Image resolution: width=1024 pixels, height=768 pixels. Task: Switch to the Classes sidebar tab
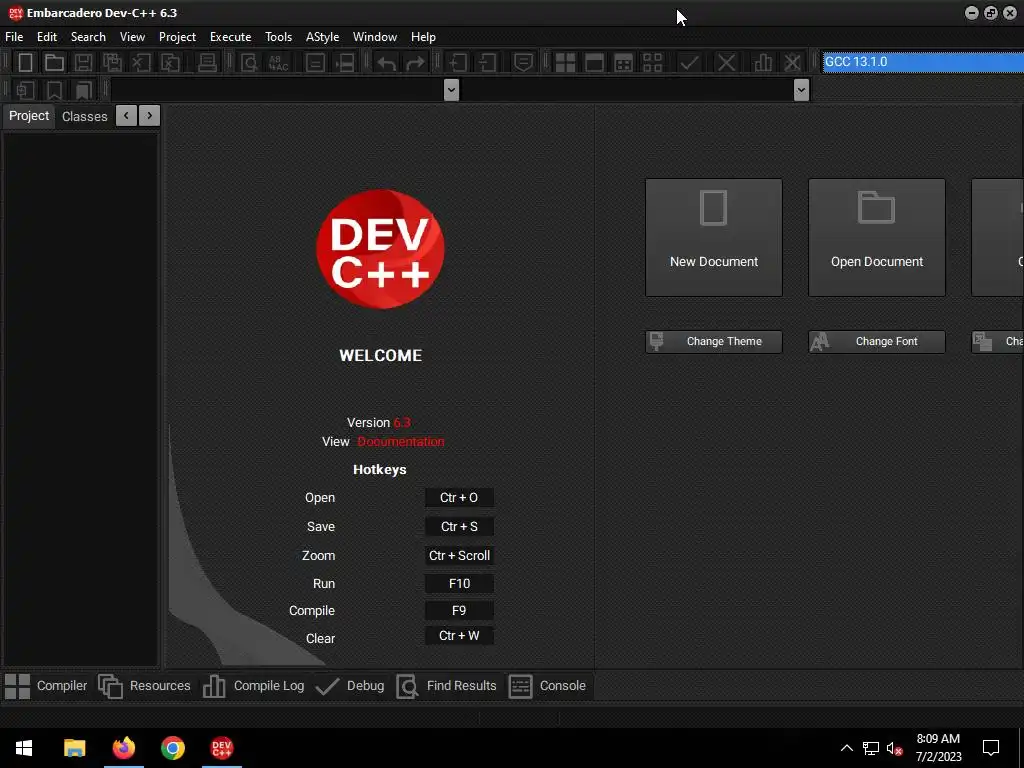[x=84, y=116]
